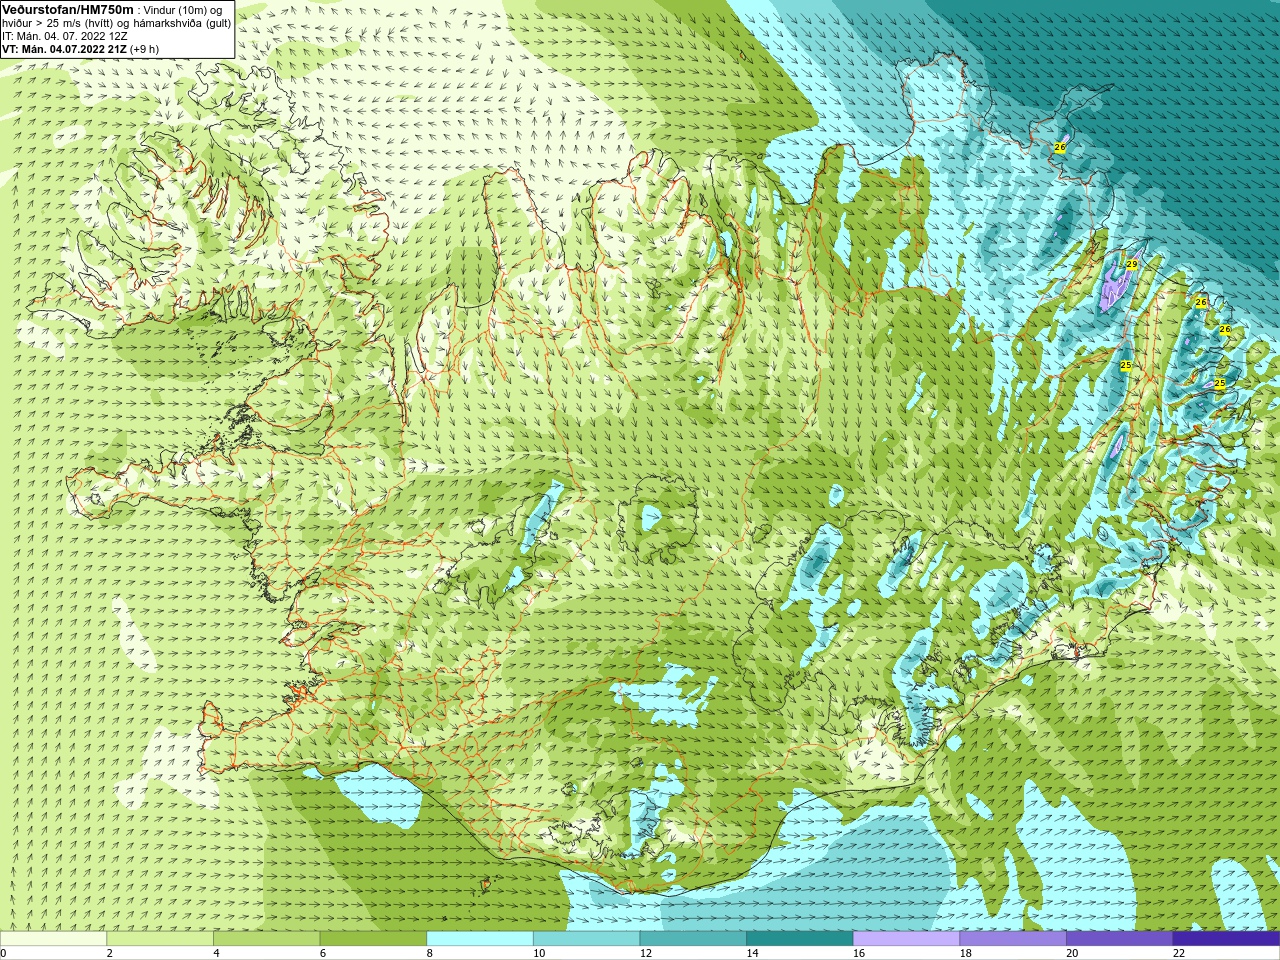Click the teal 12–14 m/s legend swatch
Viewport: 1280px width, 960px height.
[x=693, y=939]
